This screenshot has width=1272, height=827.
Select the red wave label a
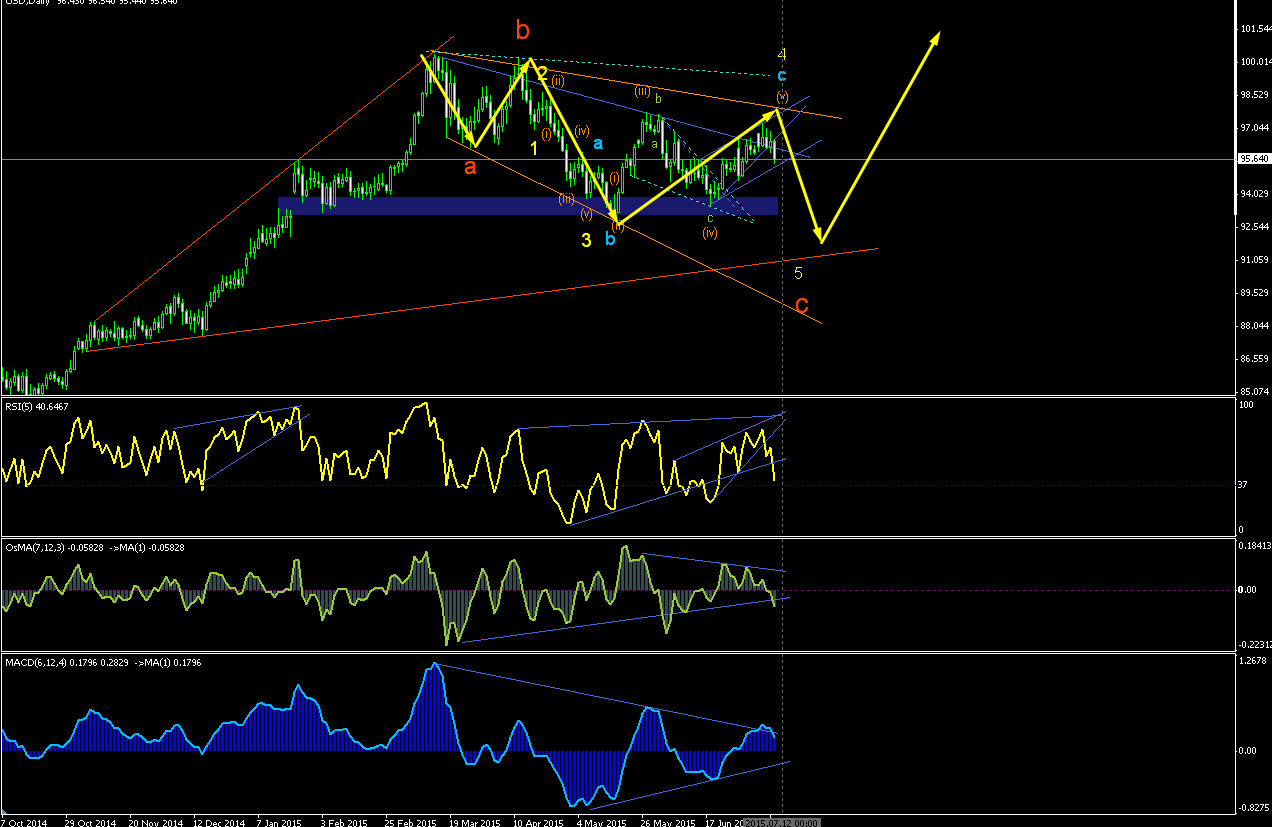[x=470, y=167]
